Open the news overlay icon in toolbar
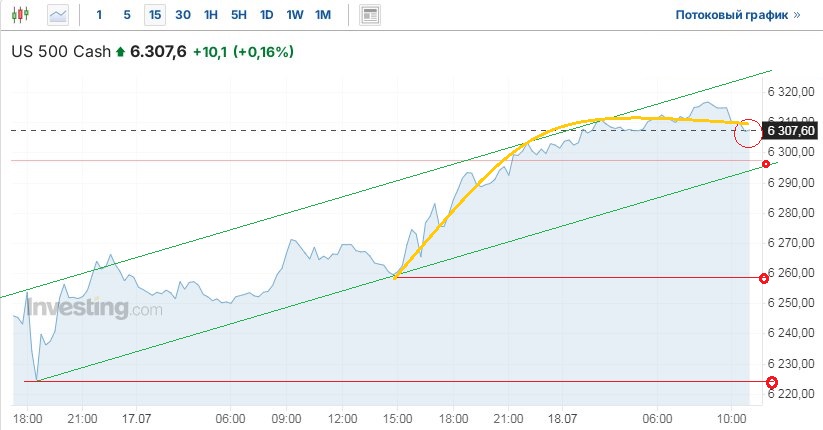 [370, 15]
